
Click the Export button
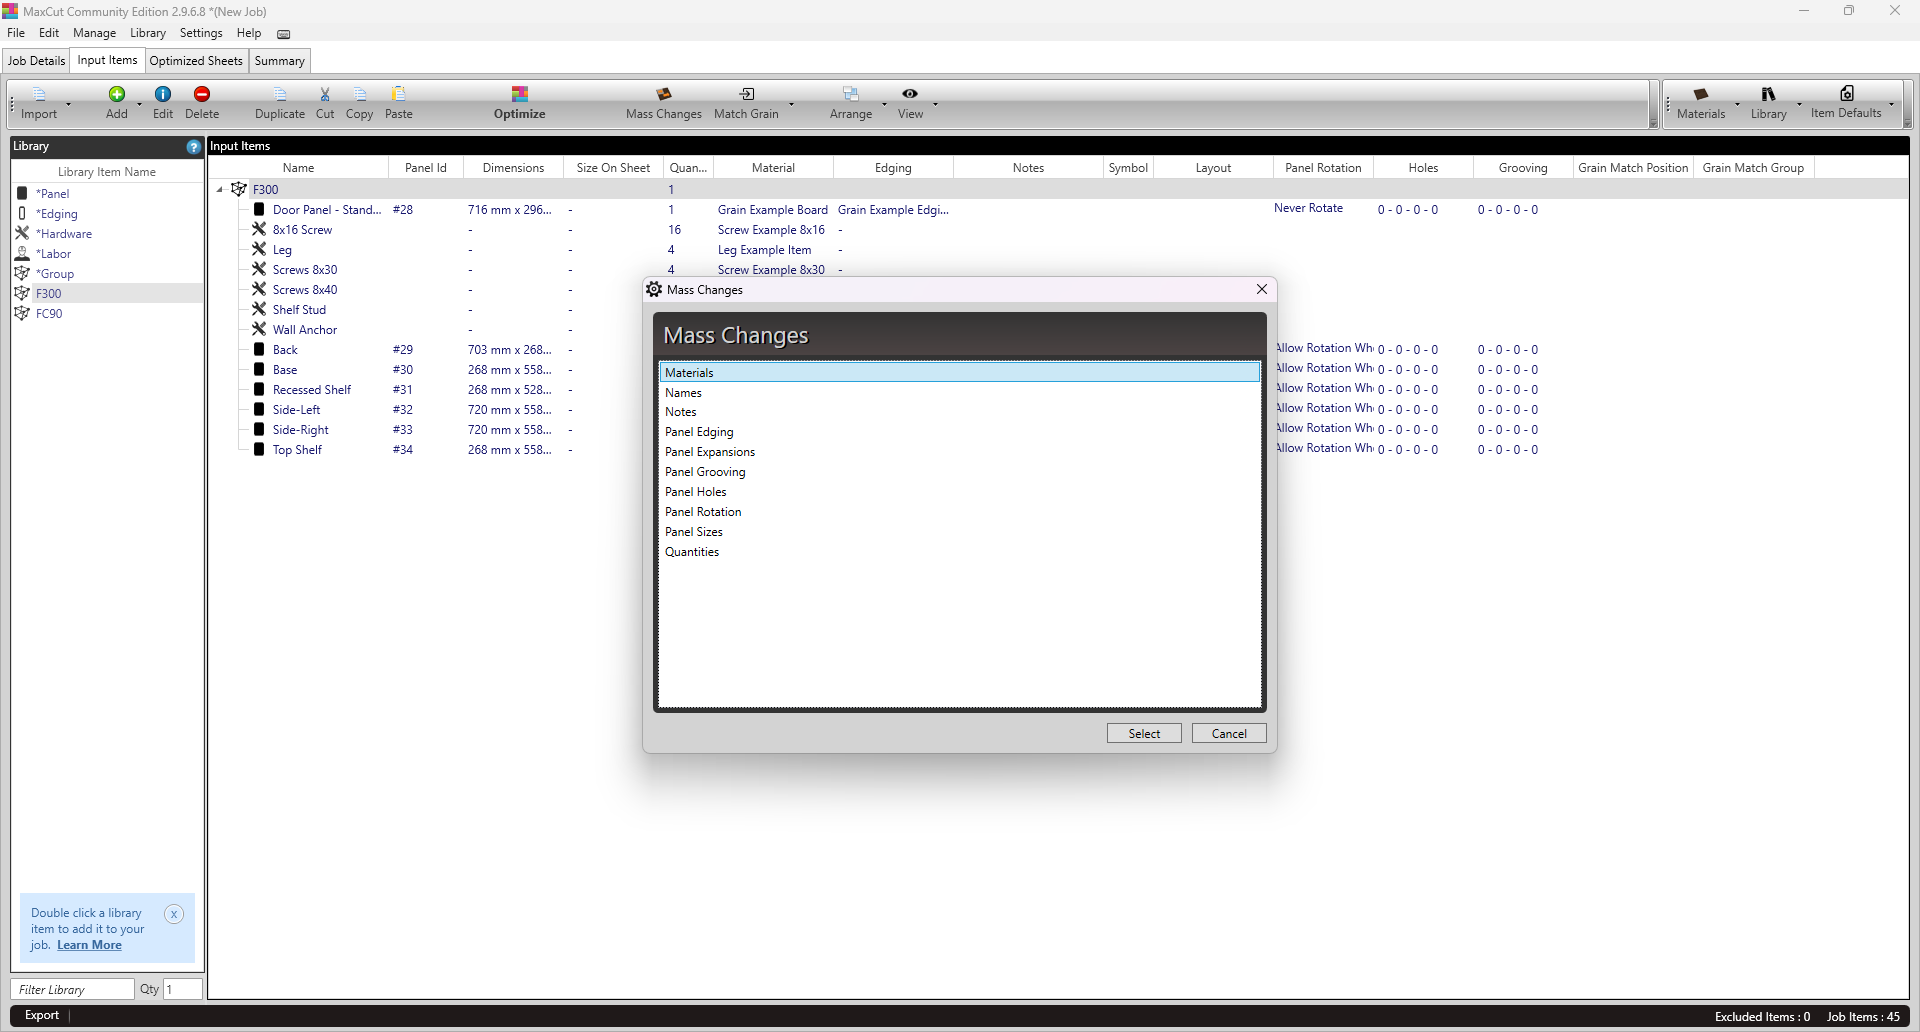42,1015
